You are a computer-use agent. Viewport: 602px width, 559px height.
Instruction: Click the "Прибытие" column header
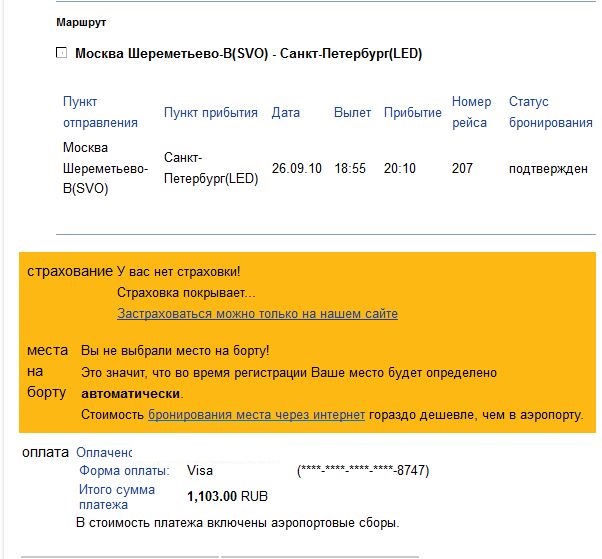click(412, 113)
